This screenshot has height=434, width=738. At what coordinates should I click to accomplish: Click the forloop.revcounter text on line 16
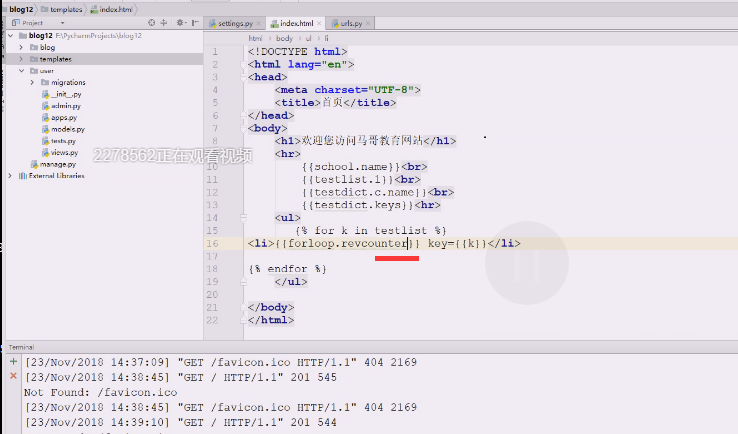(348, 243)
